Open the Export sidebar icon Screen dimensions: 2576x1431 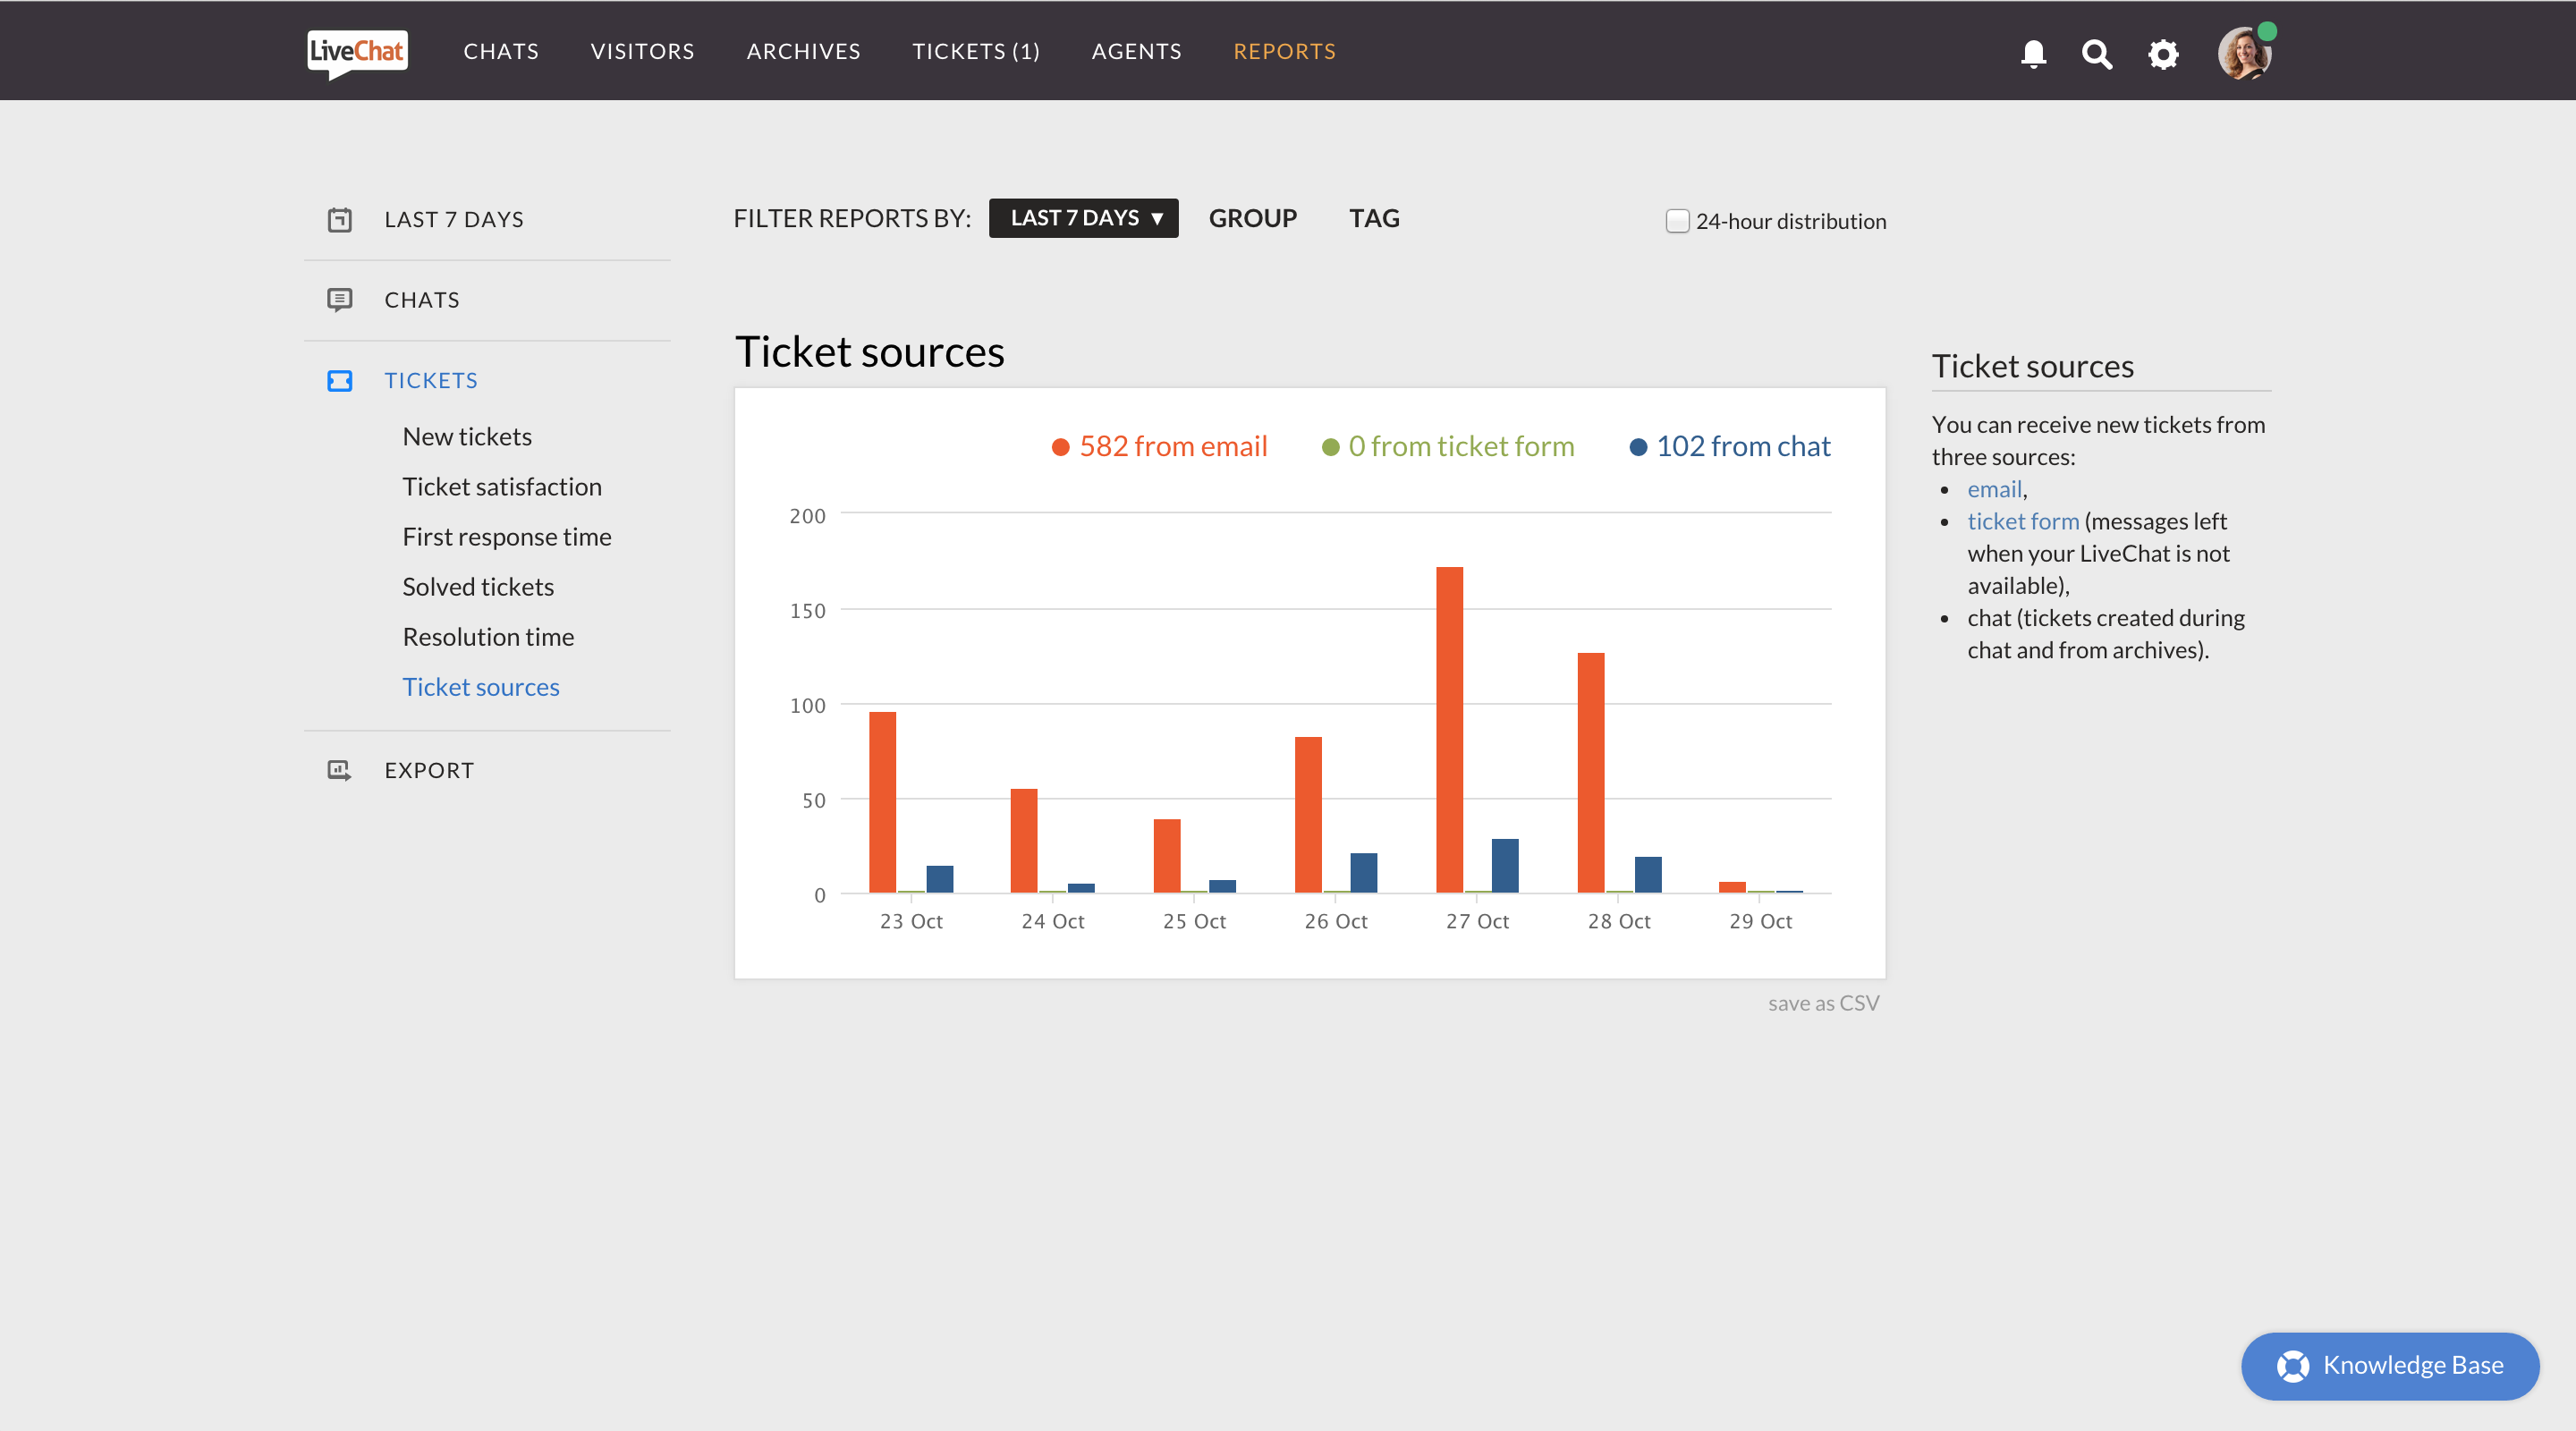click(340, 770)
